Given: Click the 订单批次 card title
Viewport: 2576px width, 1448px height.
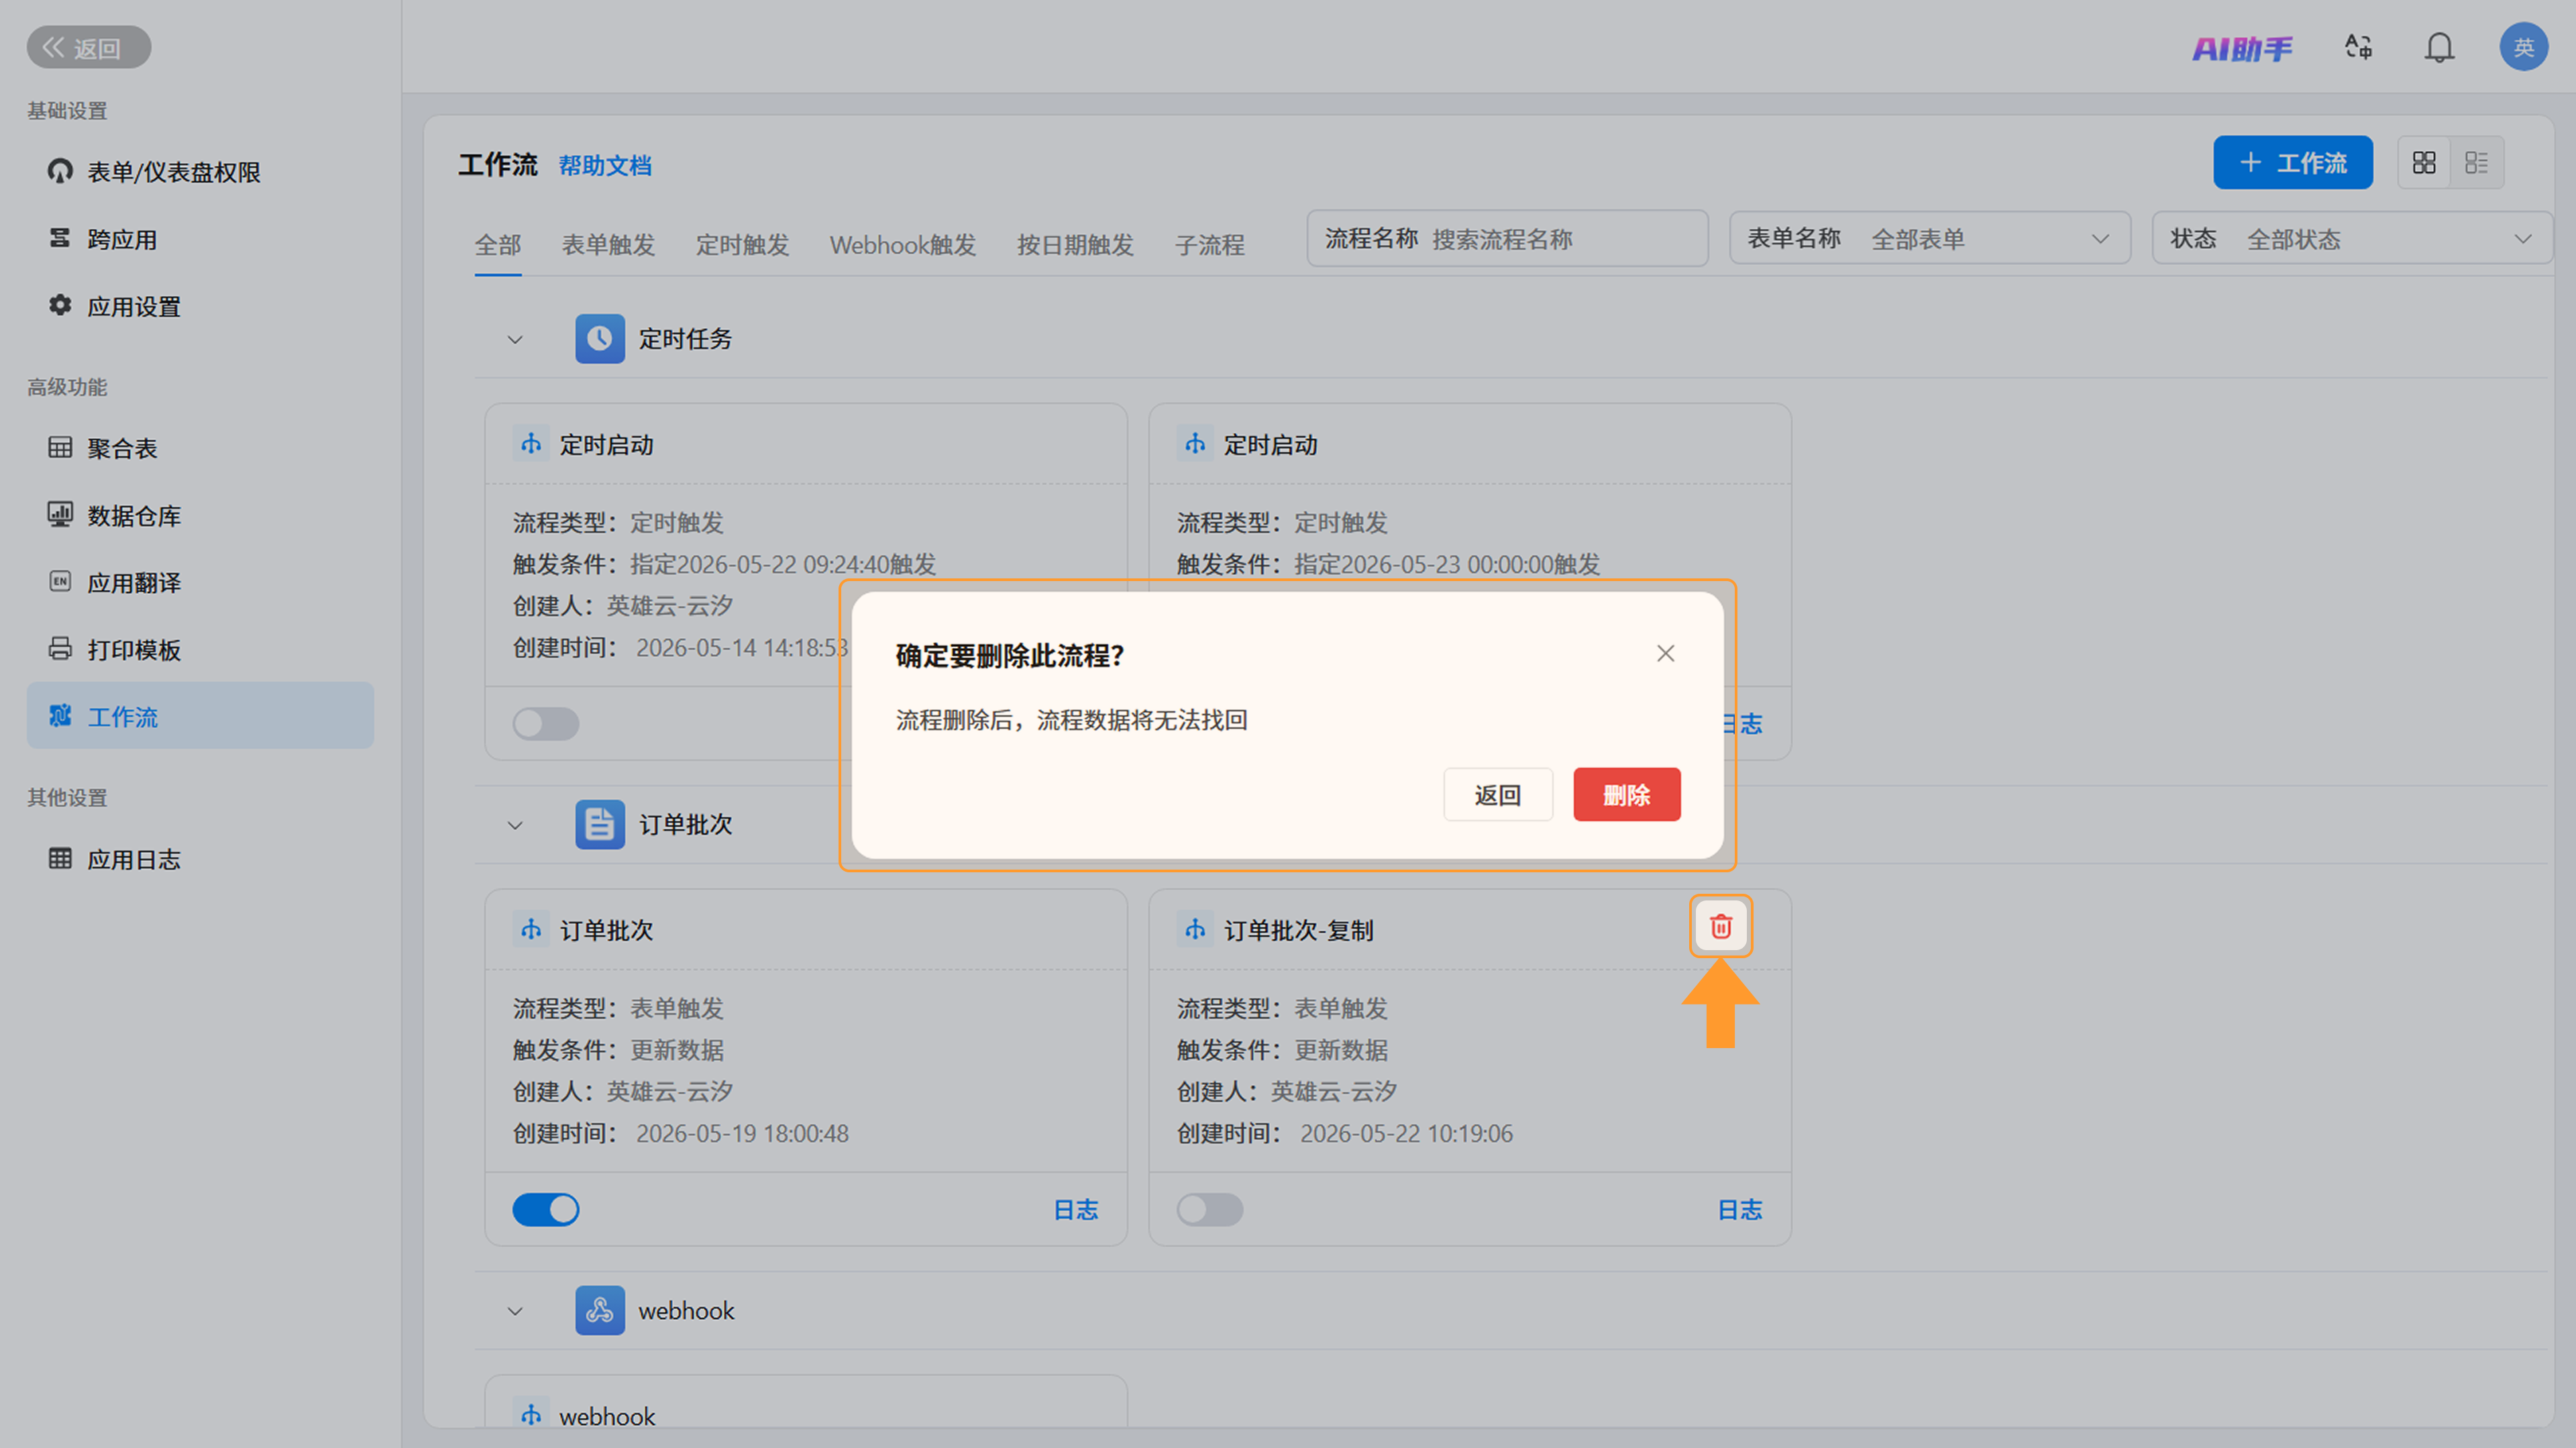Looking at the screenshot, I should click(x=606, y=931).
